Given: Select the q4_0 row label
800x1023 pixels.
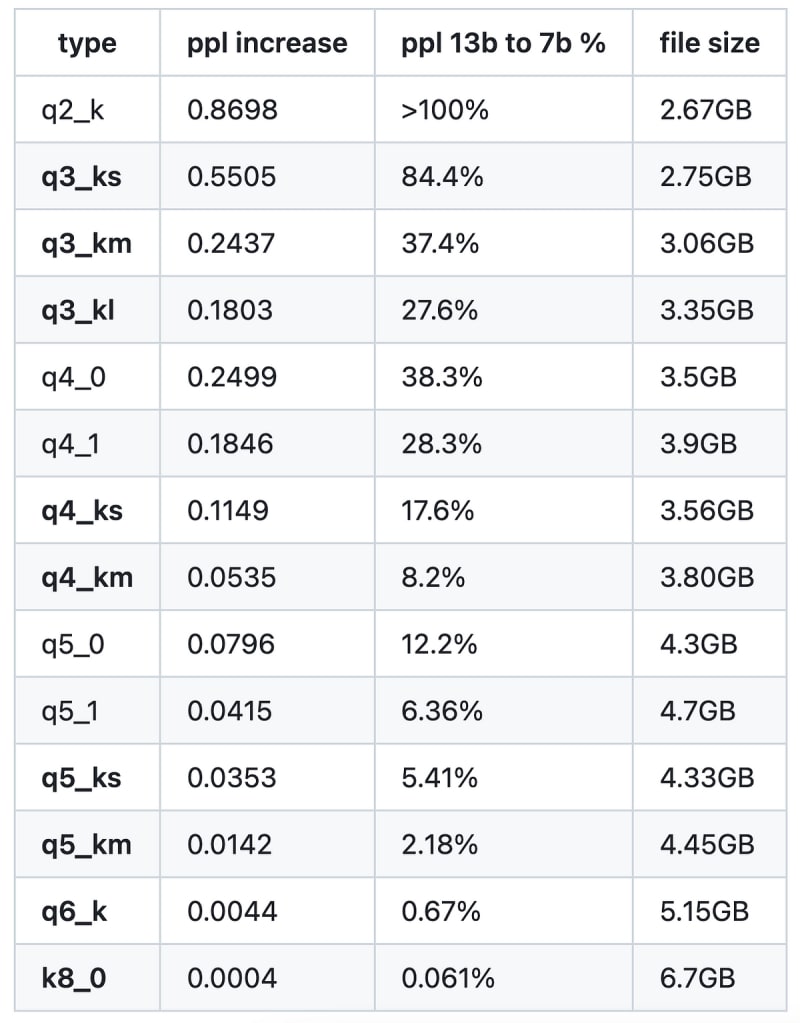Looking at the screenshot, I should pos(73,377).
